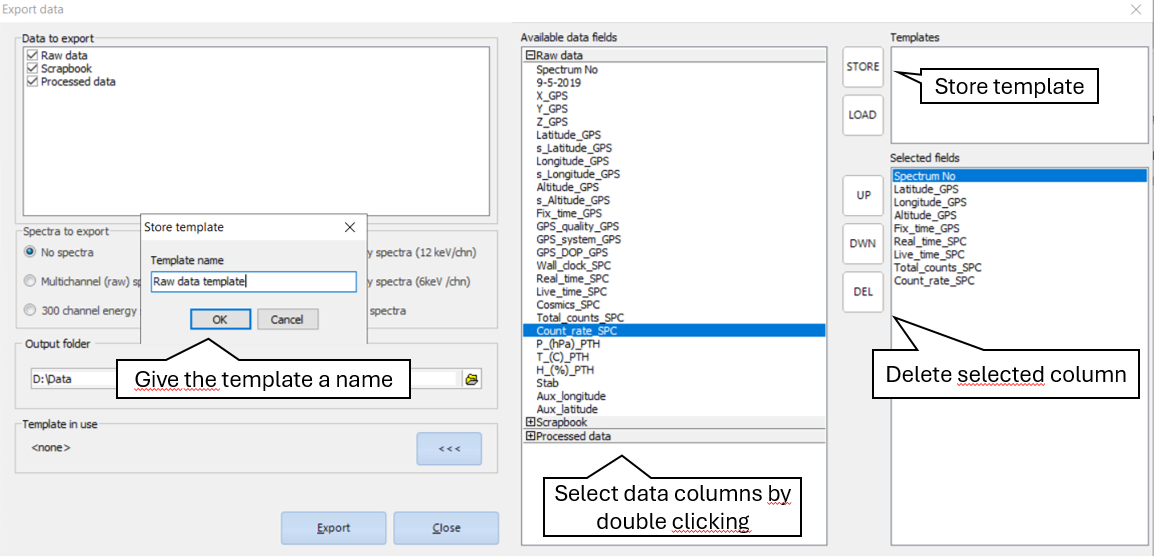Click Cancel in Store template dialog

pyautogui.click(x=287, y=319)
